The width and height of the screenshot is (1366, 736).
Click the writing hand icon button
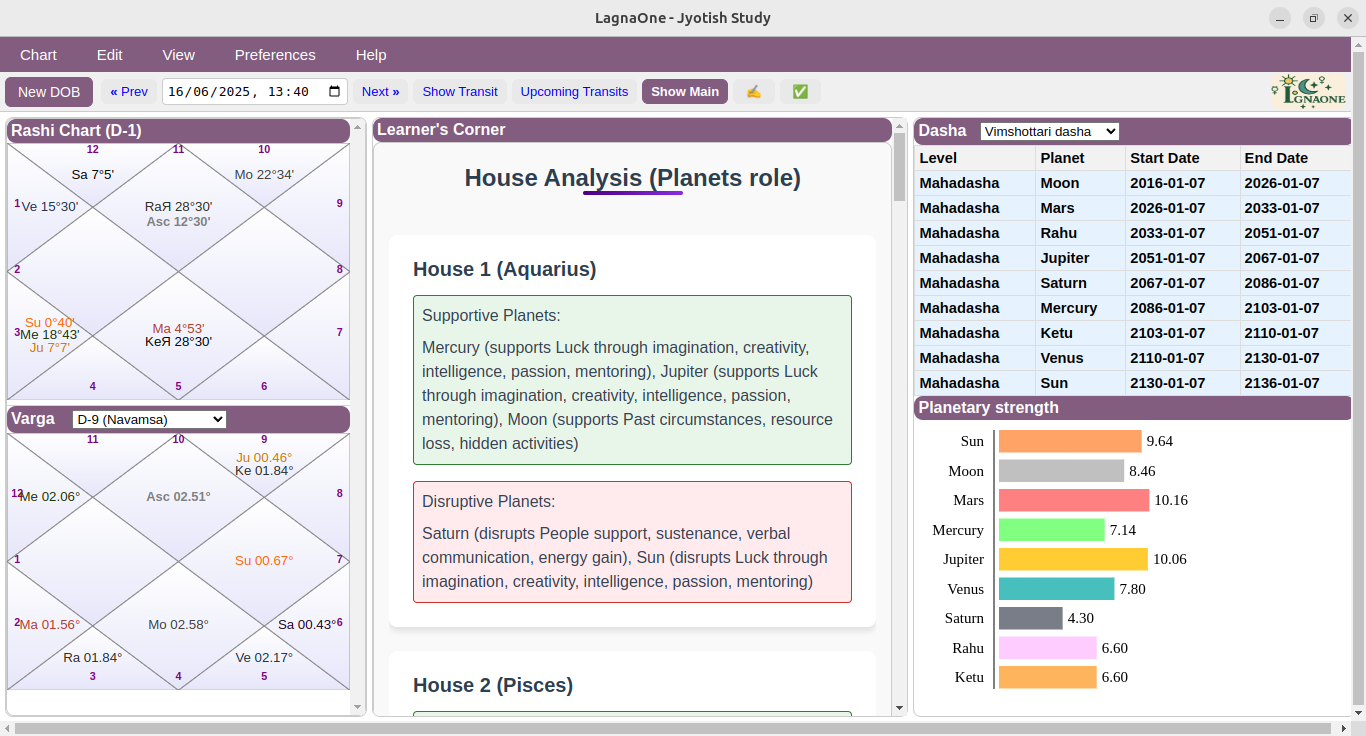[x=754, y=91]
